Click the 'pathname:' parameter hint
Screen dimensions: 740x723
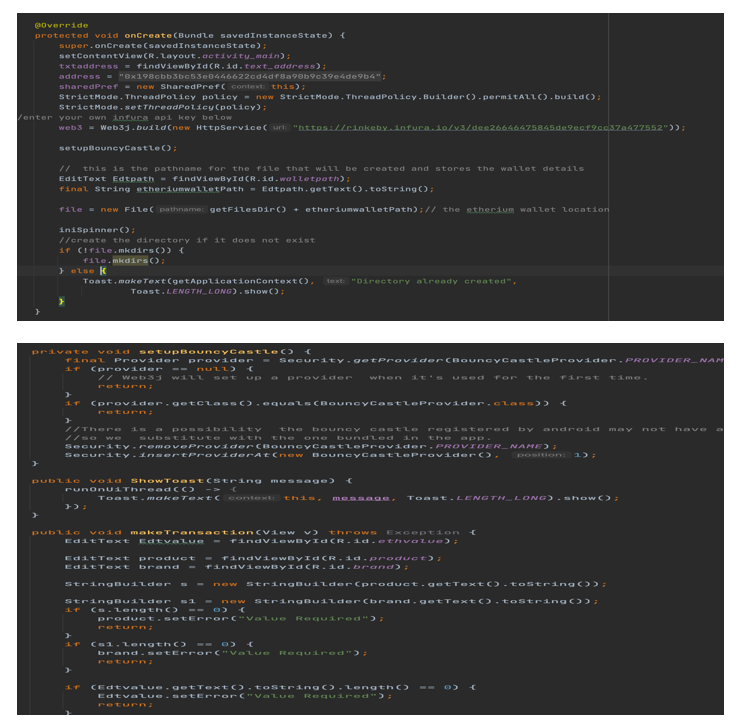click(x=182, y=210)
